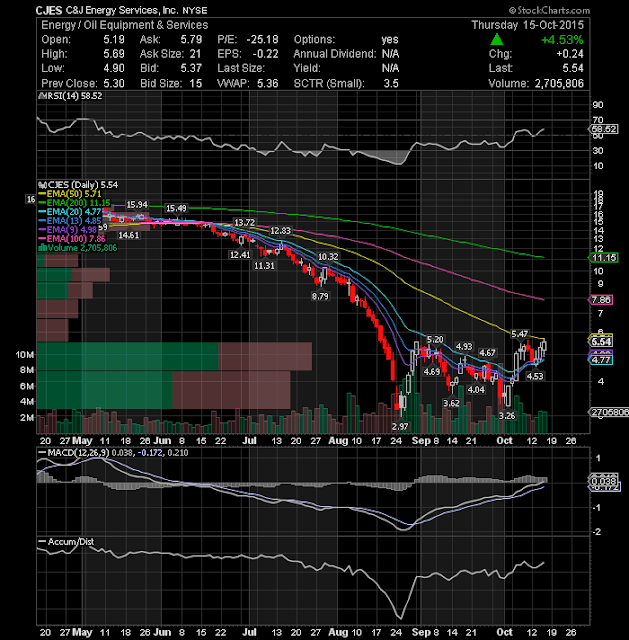Image resolution: width=629 pixels, height=640 pixels.
Task: Click the Accum/Dist indicator label
Action: (x=71, y=542)
